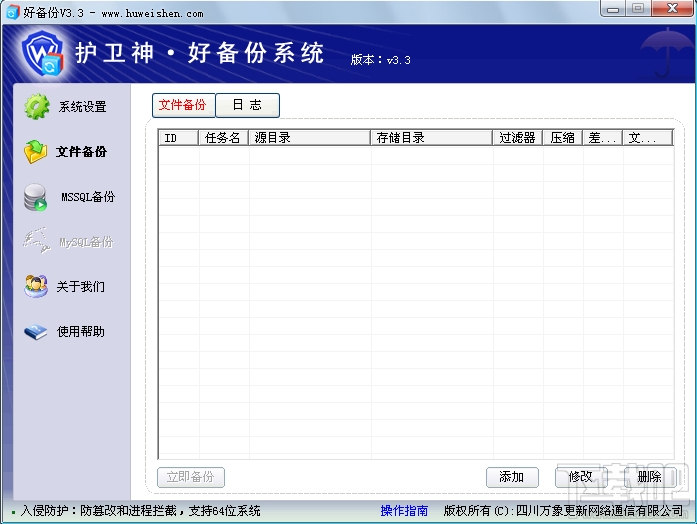Click the MSSQL database backup icon
The image size is (697, 524).
click(36, 197)
